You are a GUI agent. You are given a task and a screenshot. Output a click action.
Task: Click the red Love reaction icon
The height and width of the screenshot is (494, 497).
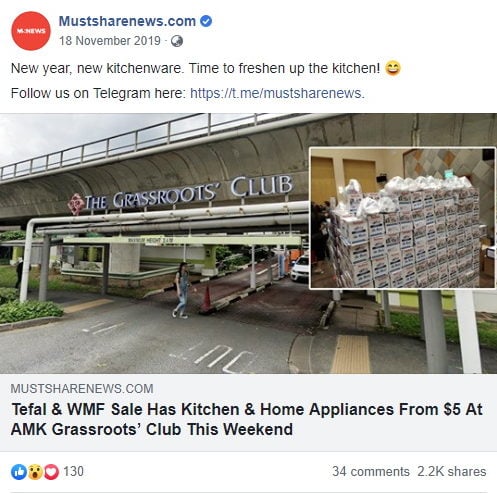51,472
